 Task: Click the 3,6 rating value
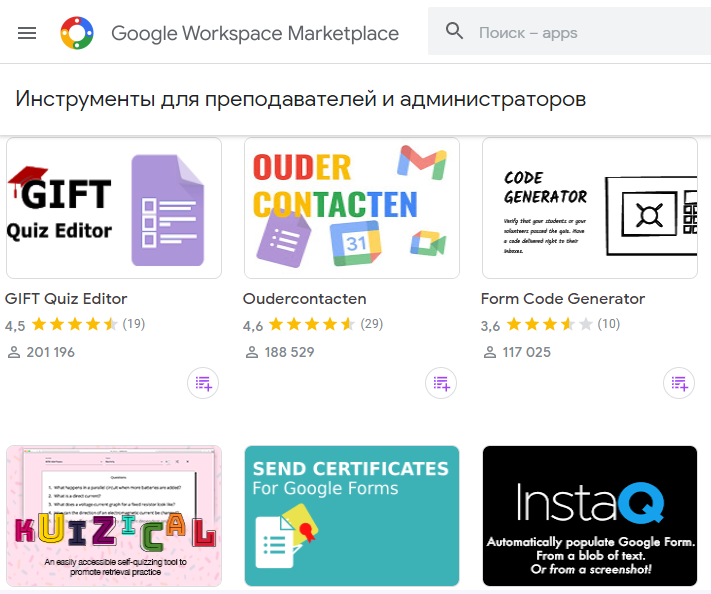[491, 326]
